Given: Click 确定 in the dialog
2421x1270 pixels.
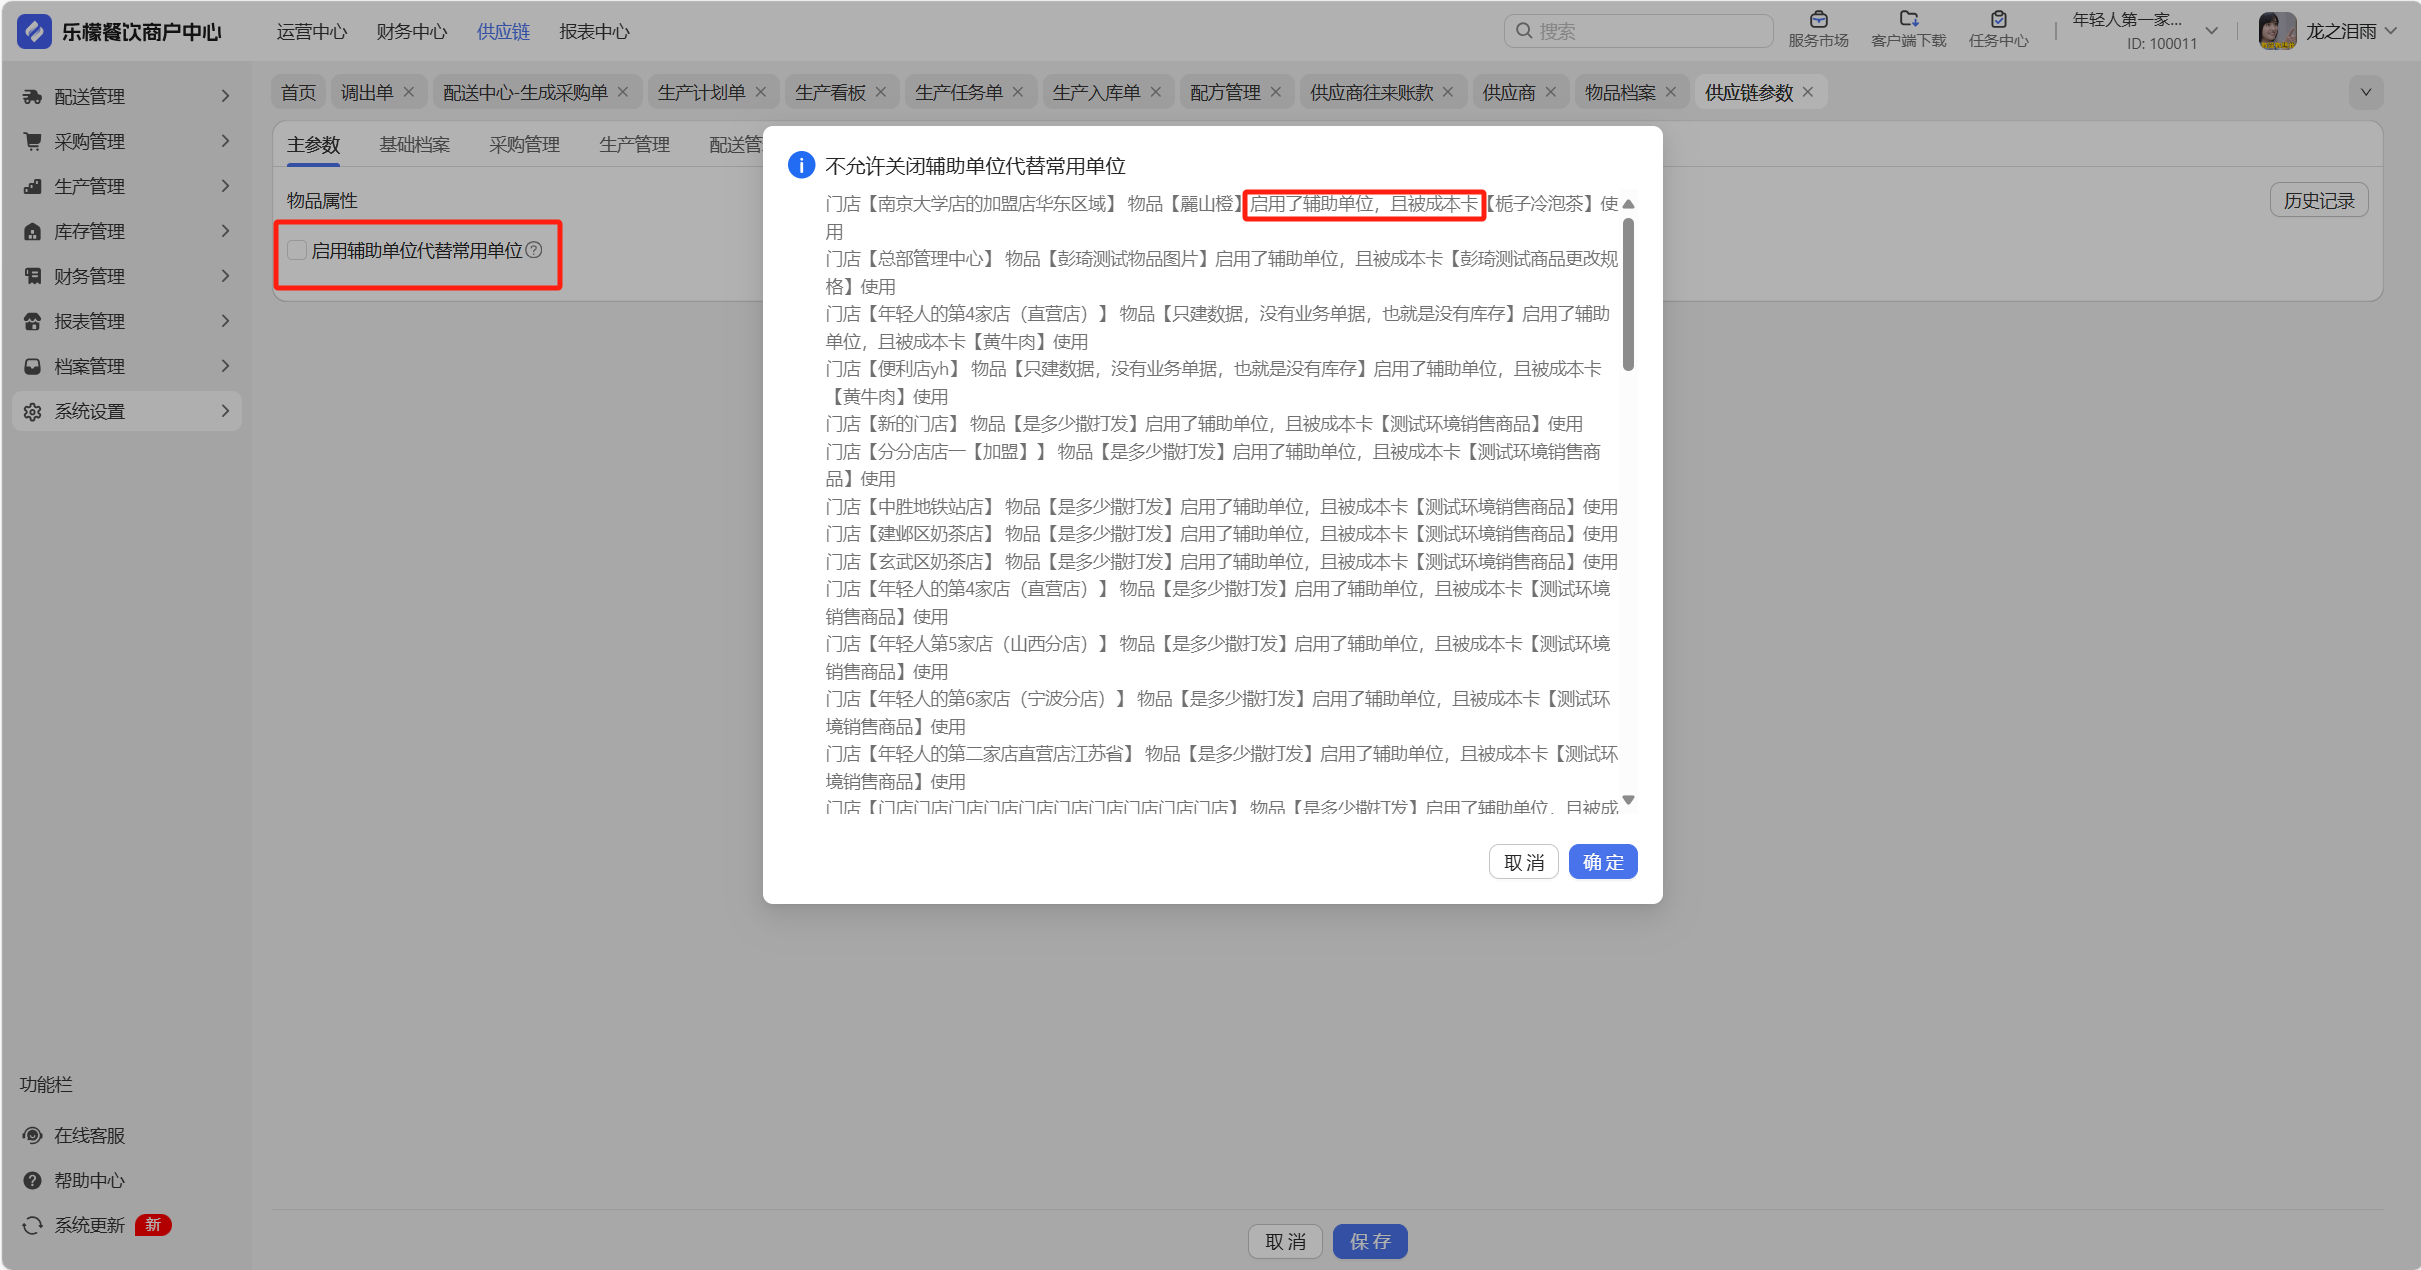Looking at the screenshot, I should 1603,862.
